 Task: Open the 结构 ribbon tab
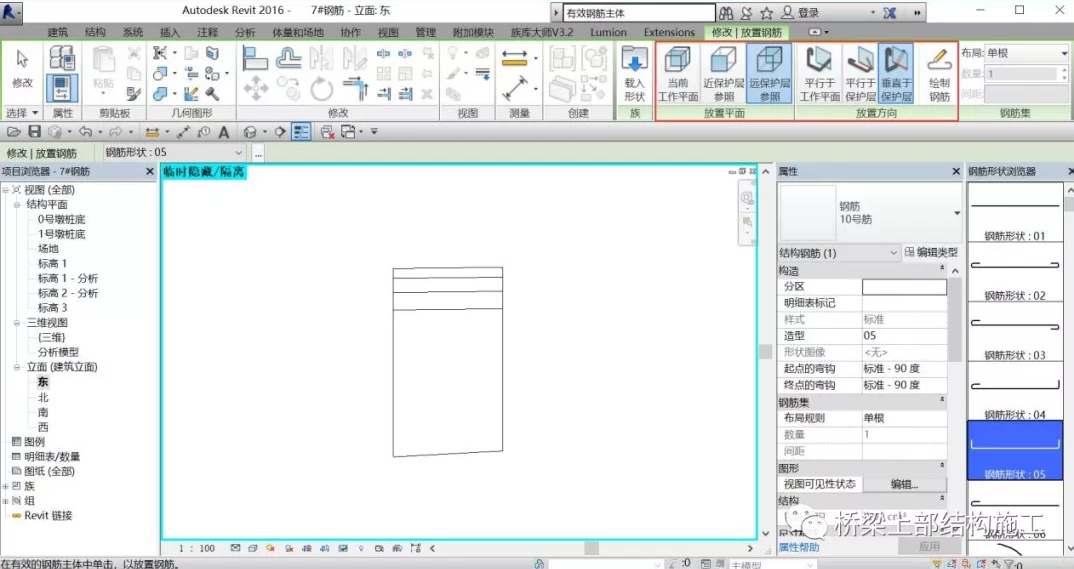(95, 32)
